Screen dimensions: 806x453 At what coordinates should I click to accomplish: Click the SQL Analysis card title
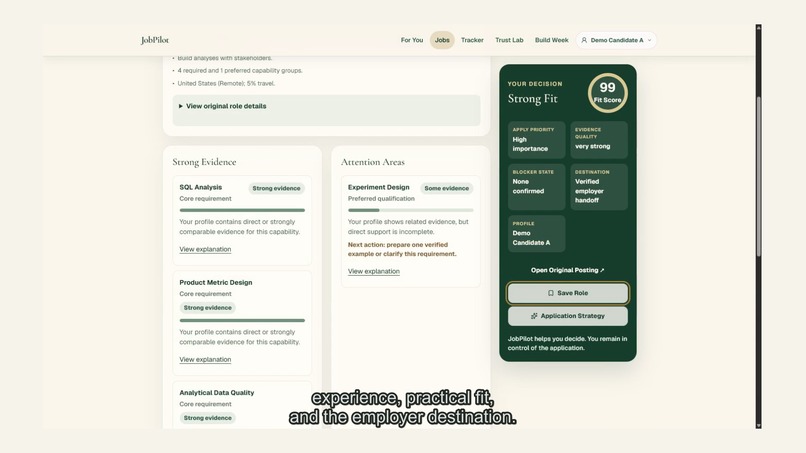click(x=200, y=187)
